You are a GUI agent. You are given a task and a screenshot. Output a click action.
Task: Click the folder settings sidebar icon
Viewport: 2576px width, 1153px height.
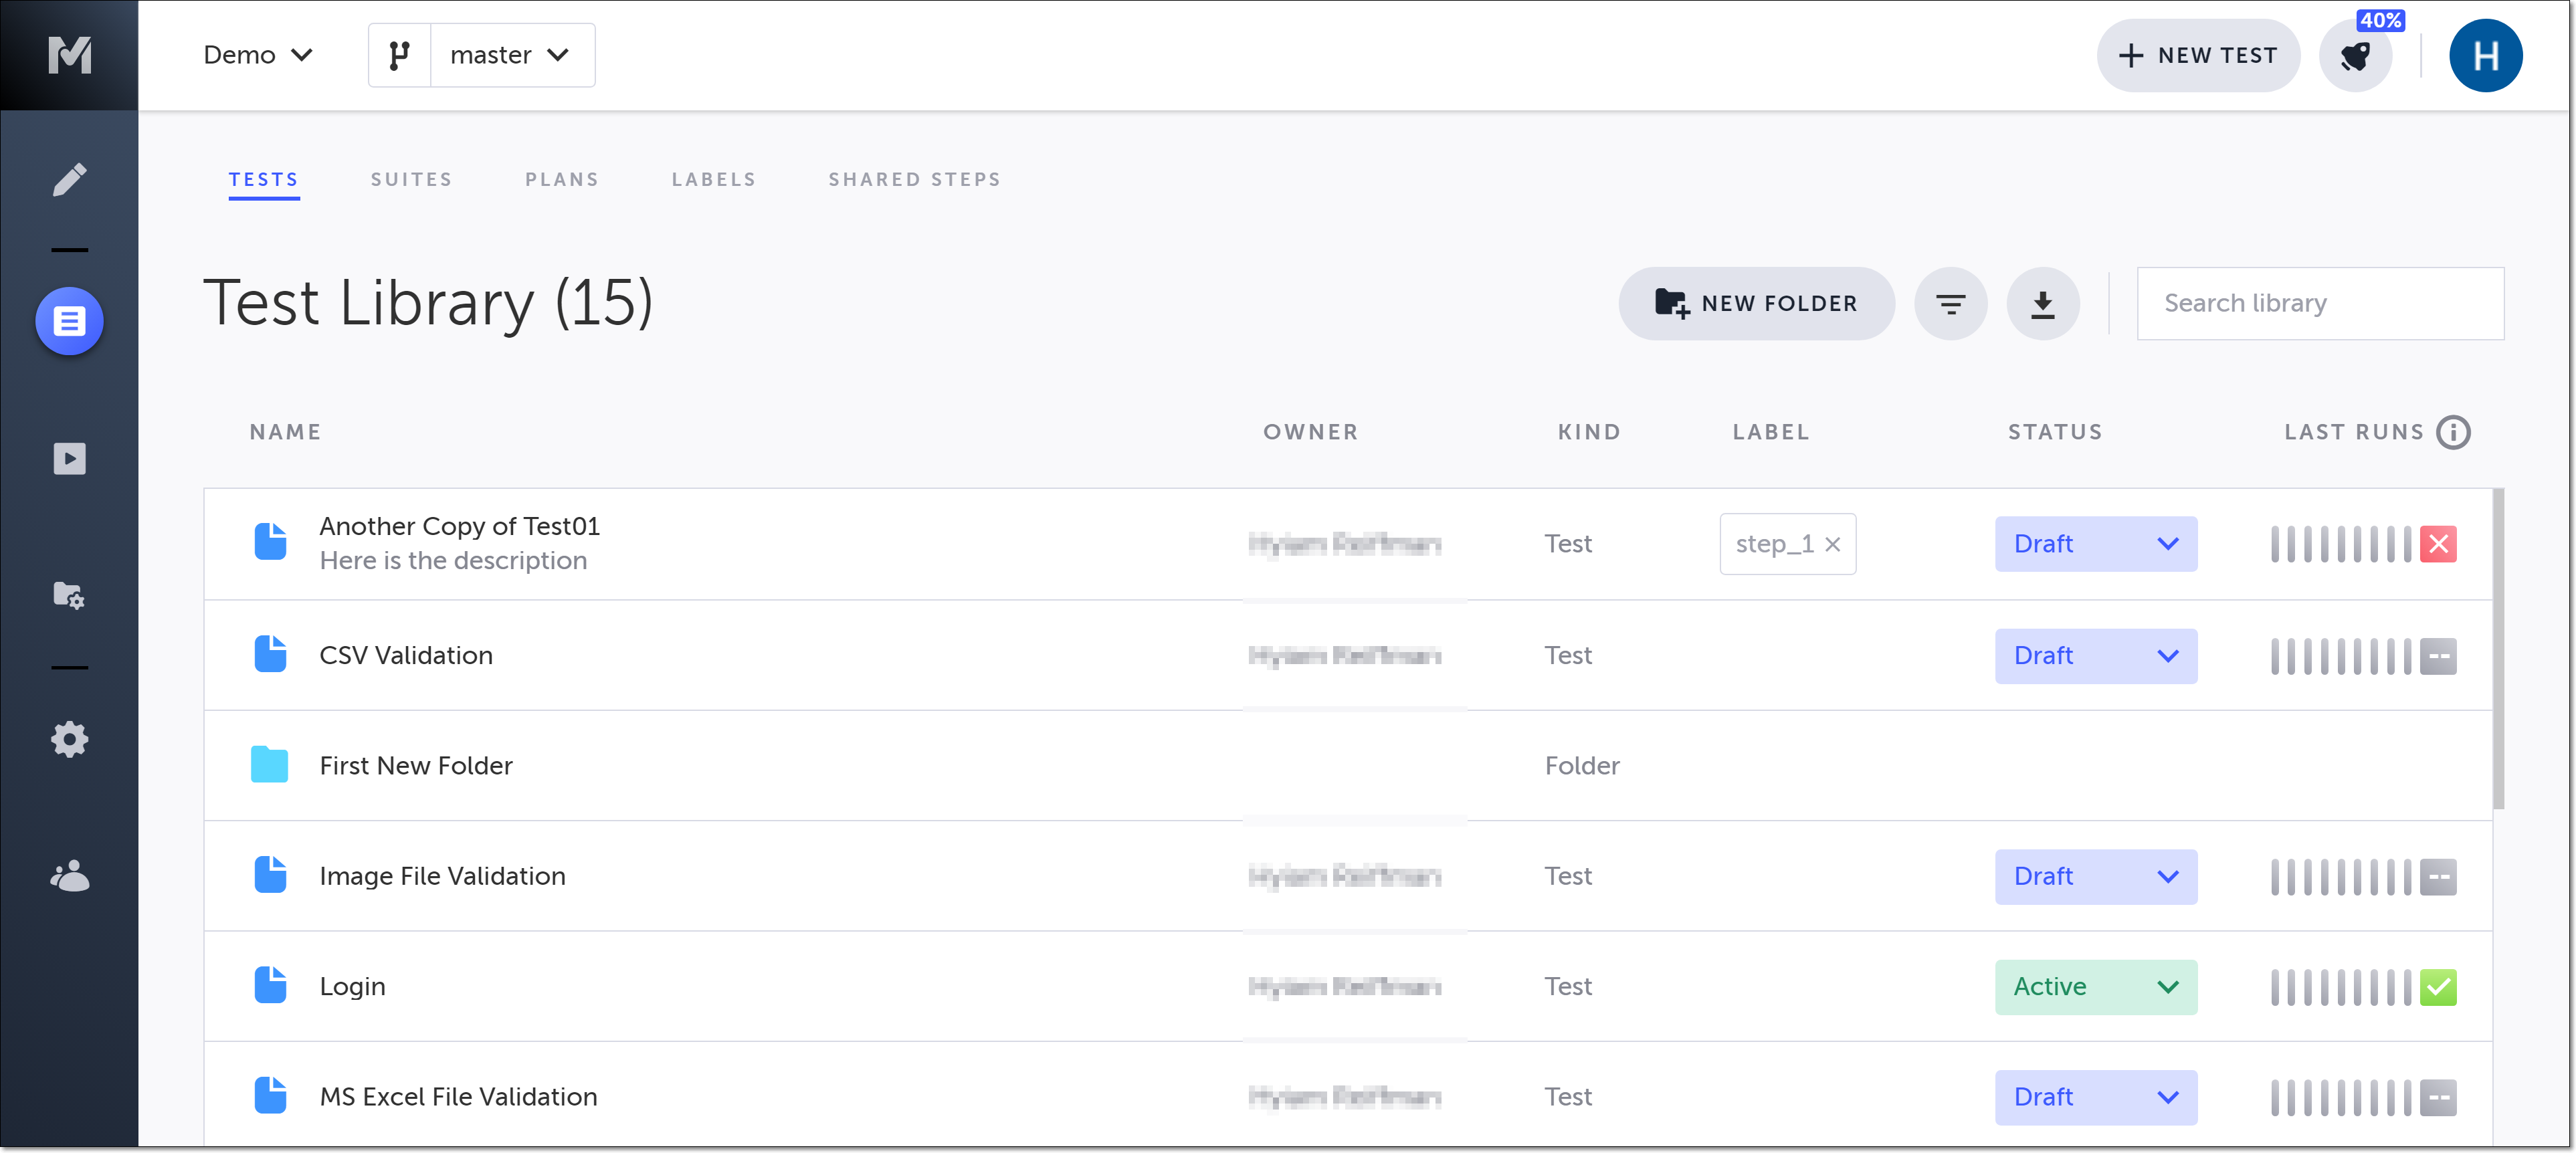coord(69,596)
